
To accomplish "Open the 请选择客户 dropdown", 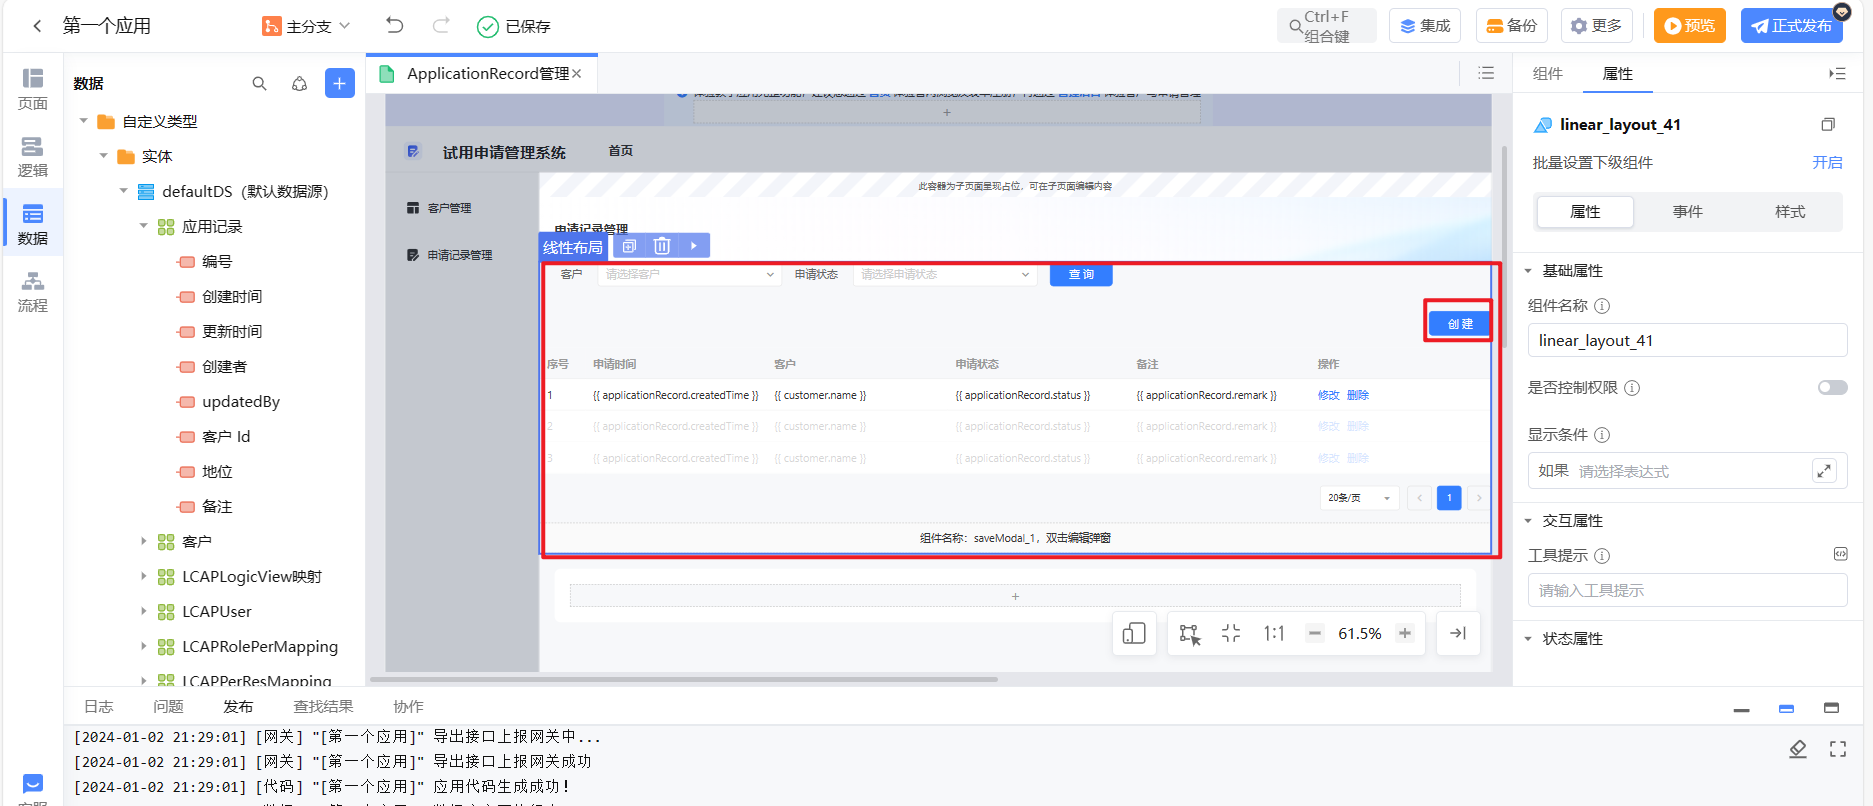I will 689,274.
